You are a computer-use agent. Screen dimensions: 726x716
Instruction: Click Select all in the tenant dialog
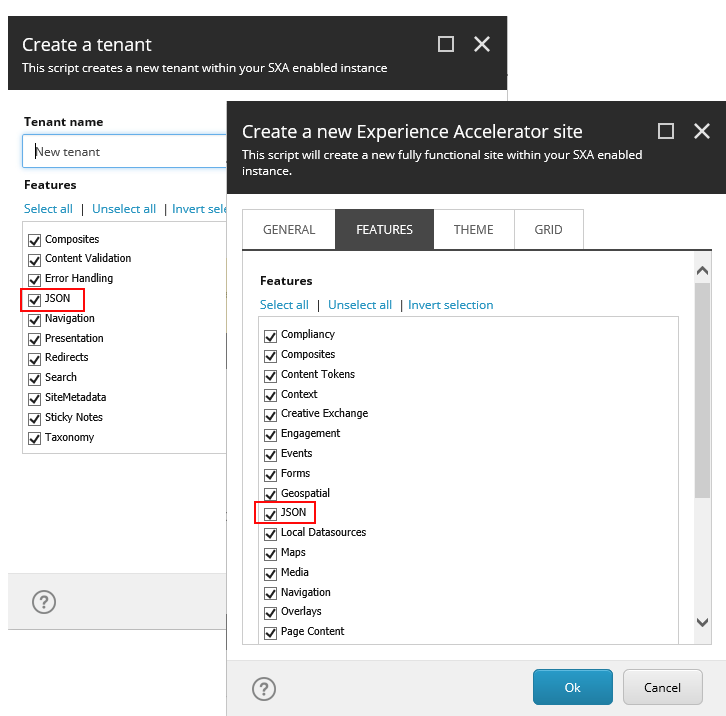coord(48,209)
